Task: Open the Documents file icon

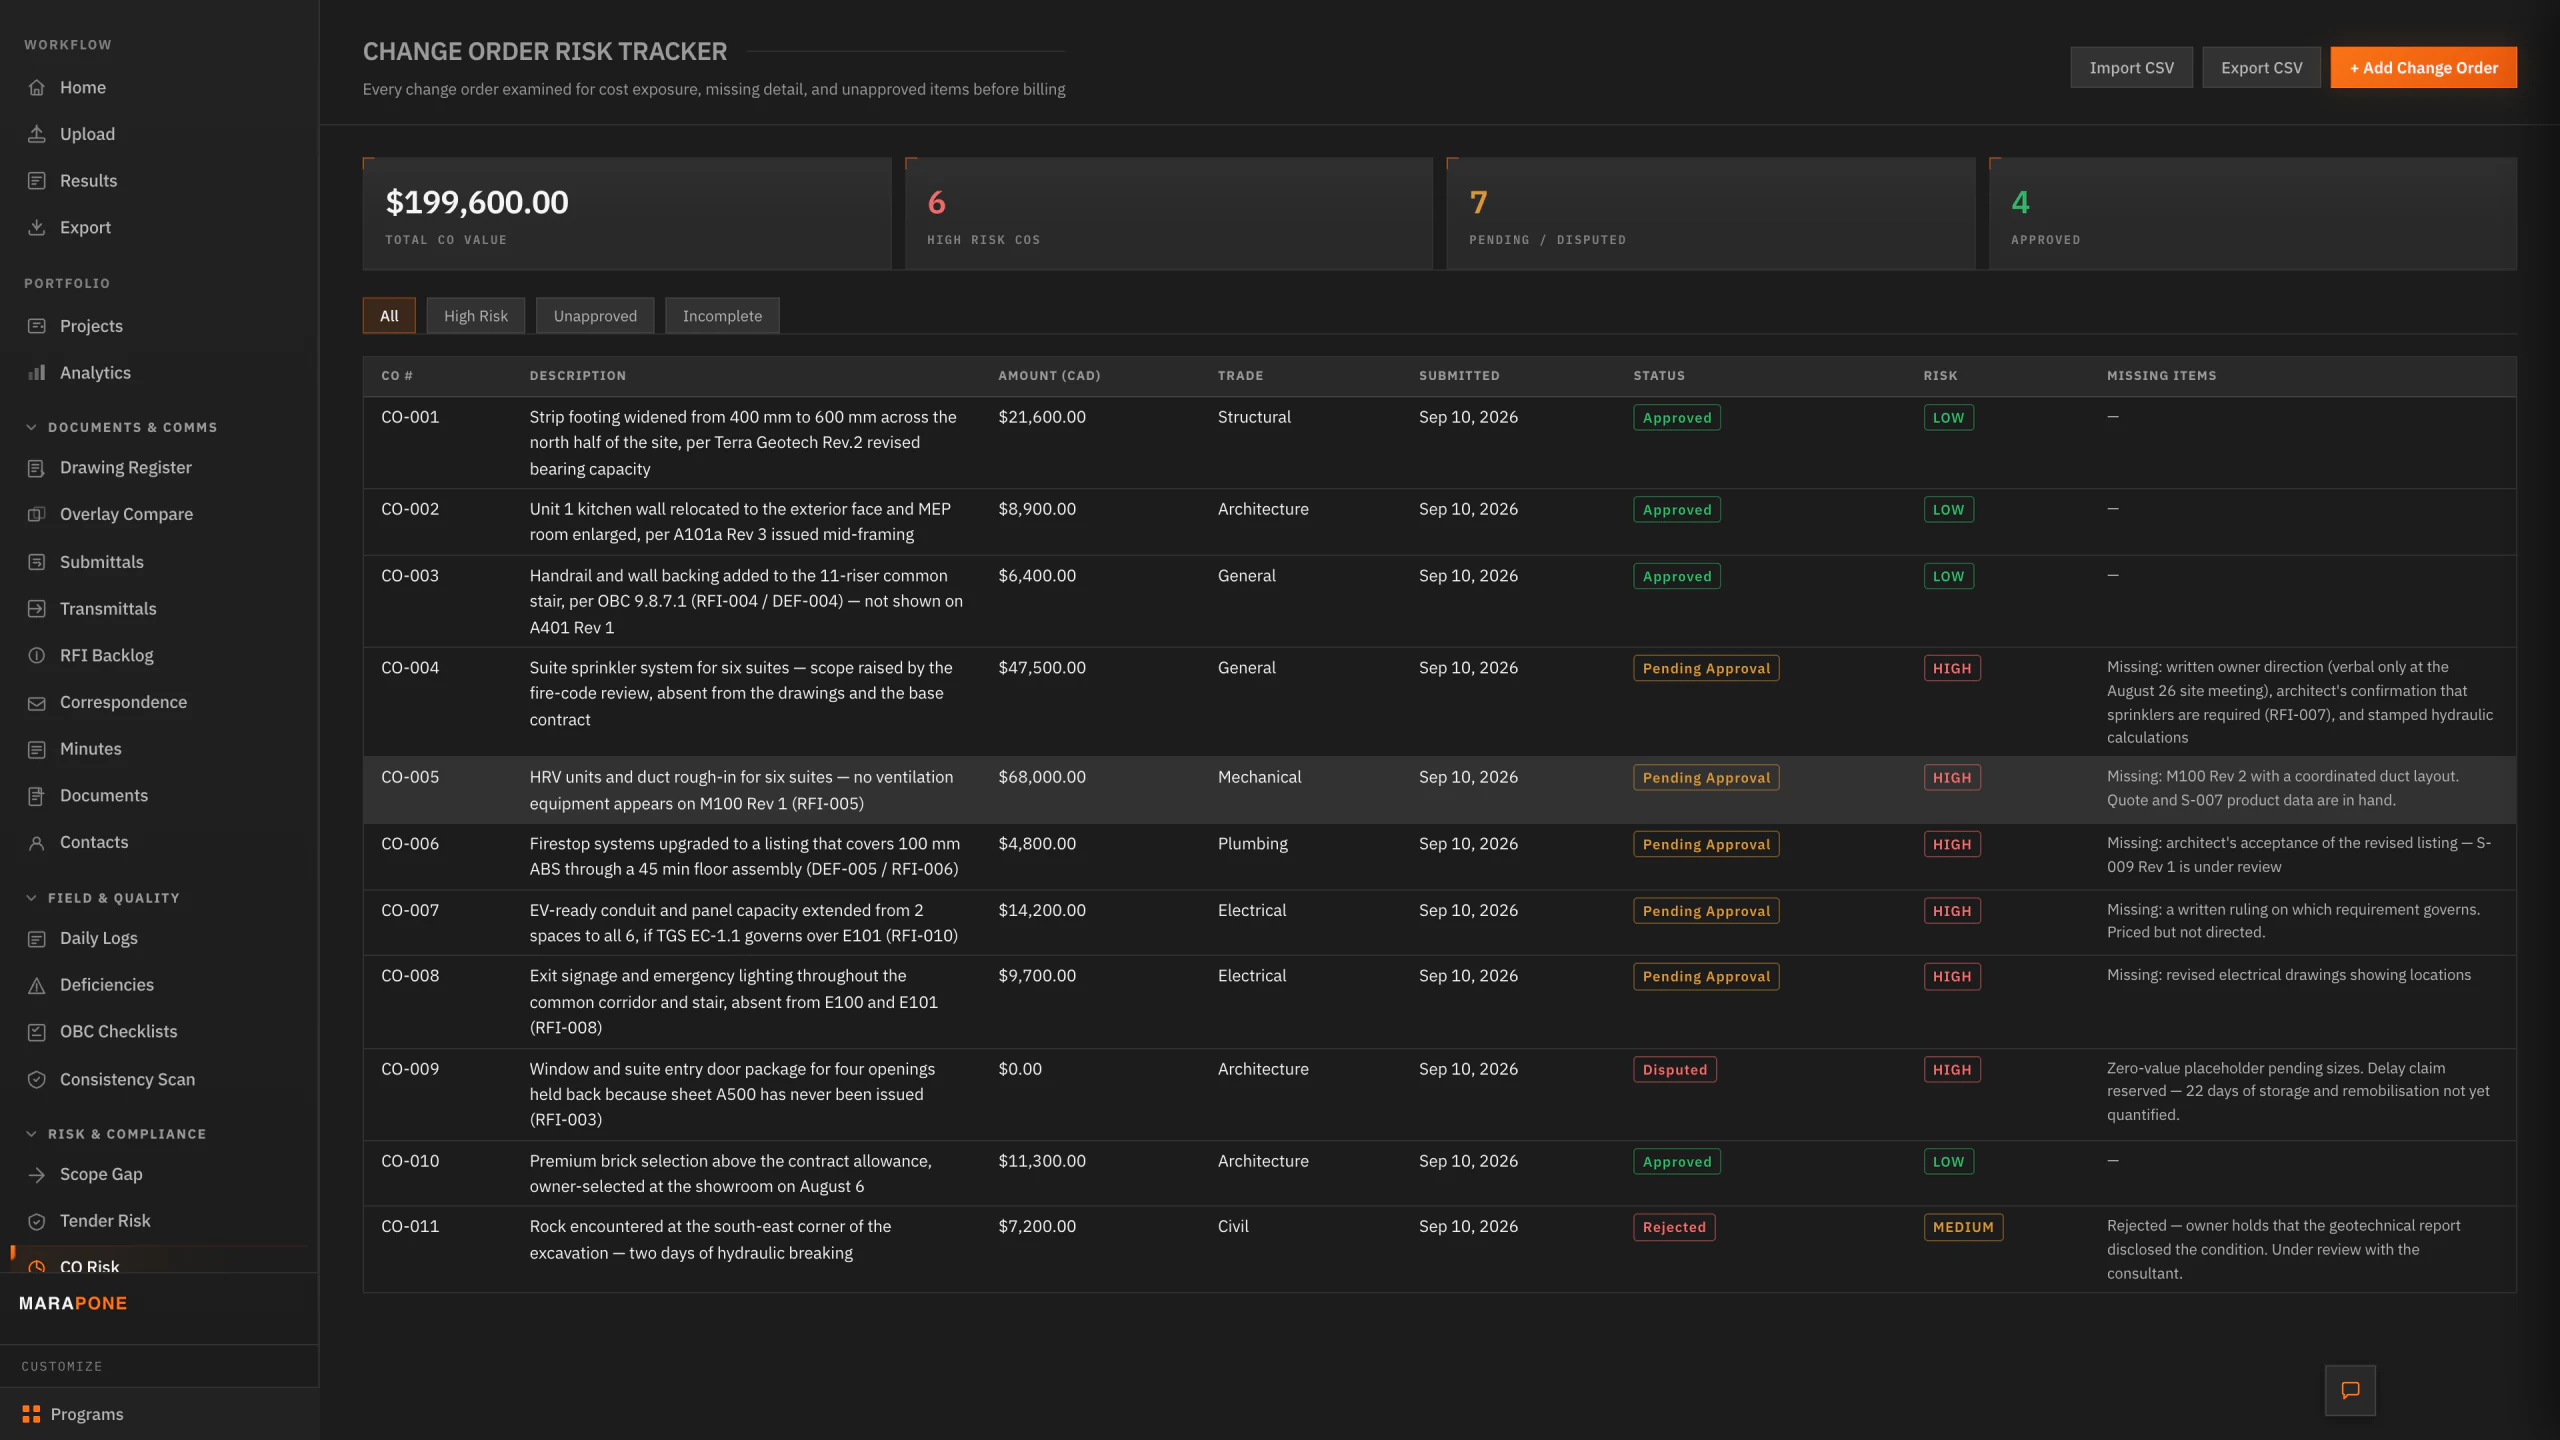Action: click(x=37, y=796)
